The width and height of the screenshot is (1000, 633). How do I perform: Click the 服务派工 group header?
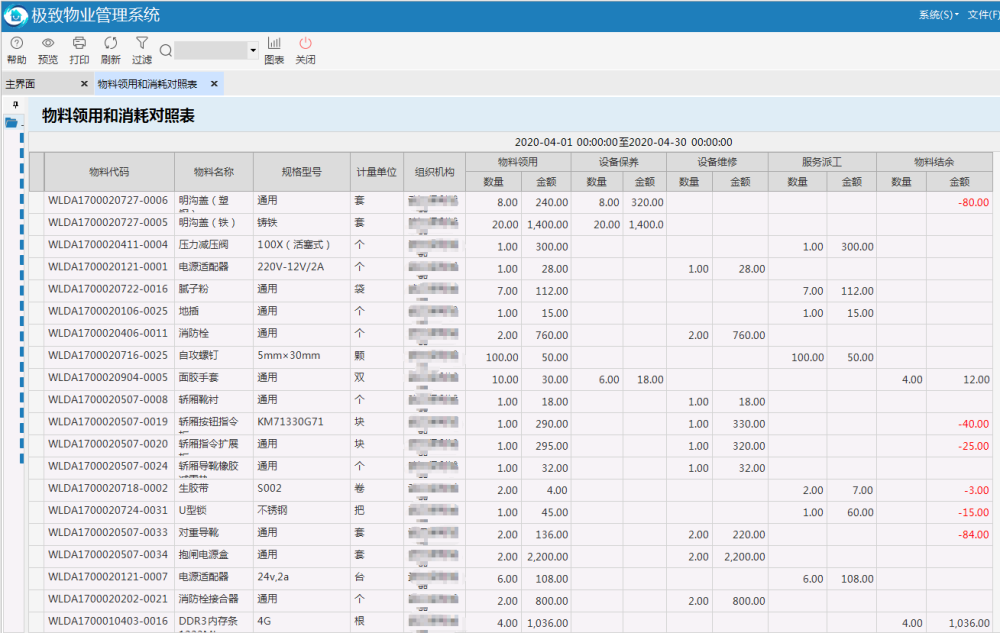822,162
